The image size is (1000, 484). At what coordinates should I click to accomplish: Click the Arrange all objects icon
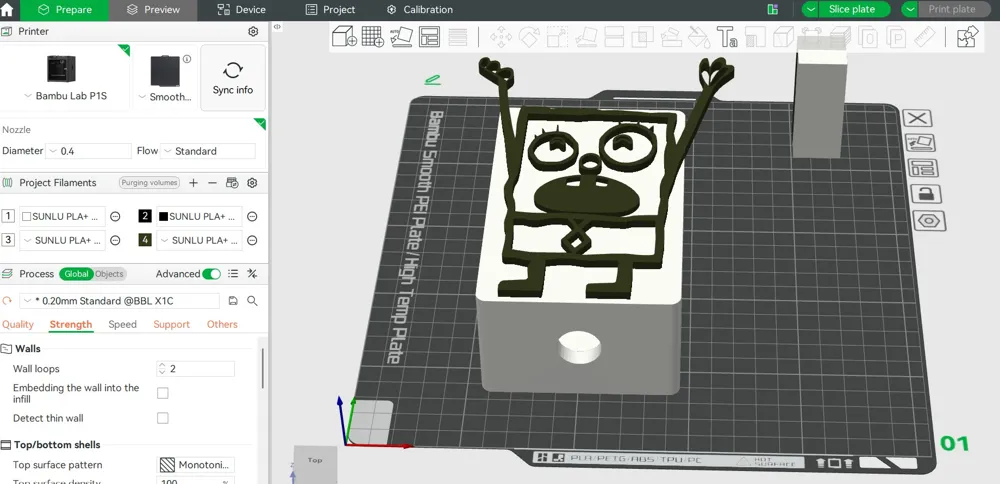(429, 36)
